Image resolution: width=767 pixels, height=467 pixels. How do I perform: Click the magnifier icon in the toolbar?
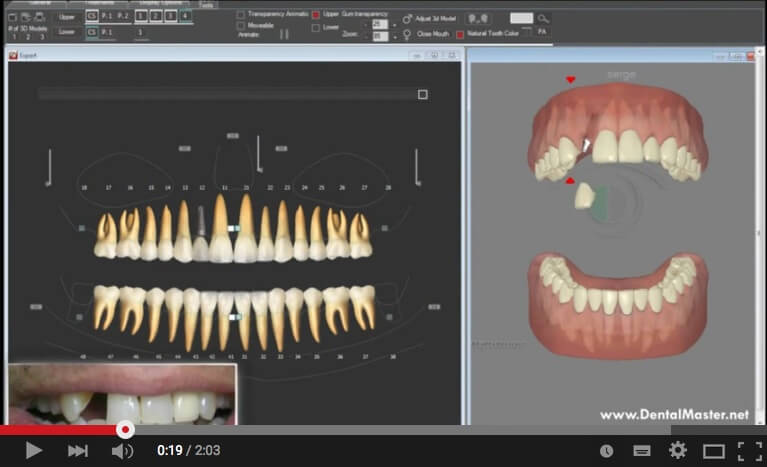pos(543,18)
